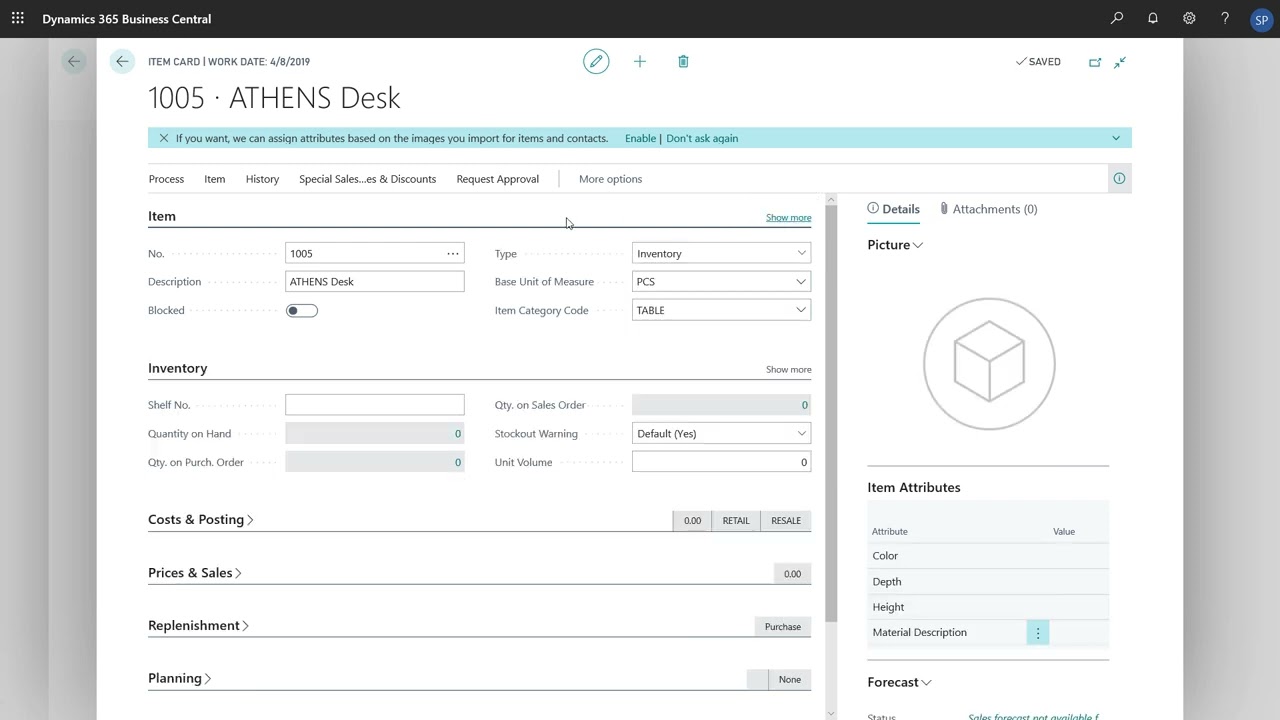This screenshot has width=1280, height=720.
Task: Expand the Replenishment section
Action: click(198, 626)
